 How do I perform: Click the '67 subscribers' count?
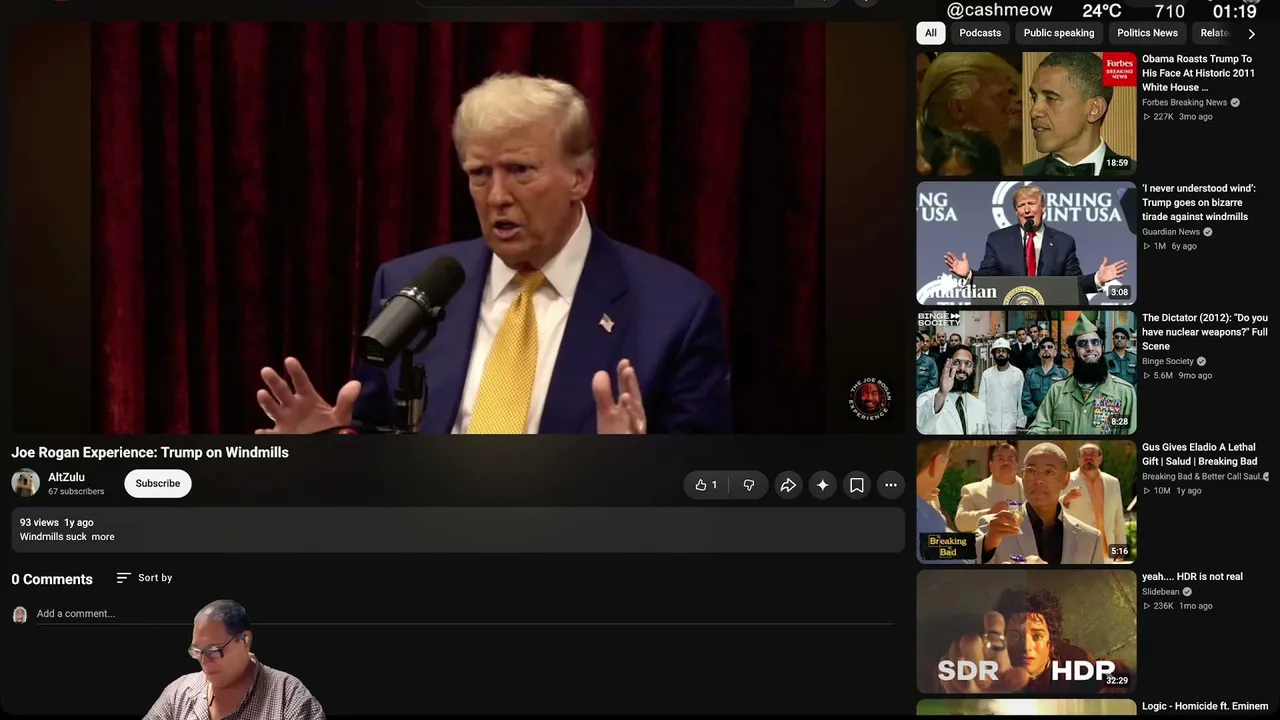click(76, 491)
